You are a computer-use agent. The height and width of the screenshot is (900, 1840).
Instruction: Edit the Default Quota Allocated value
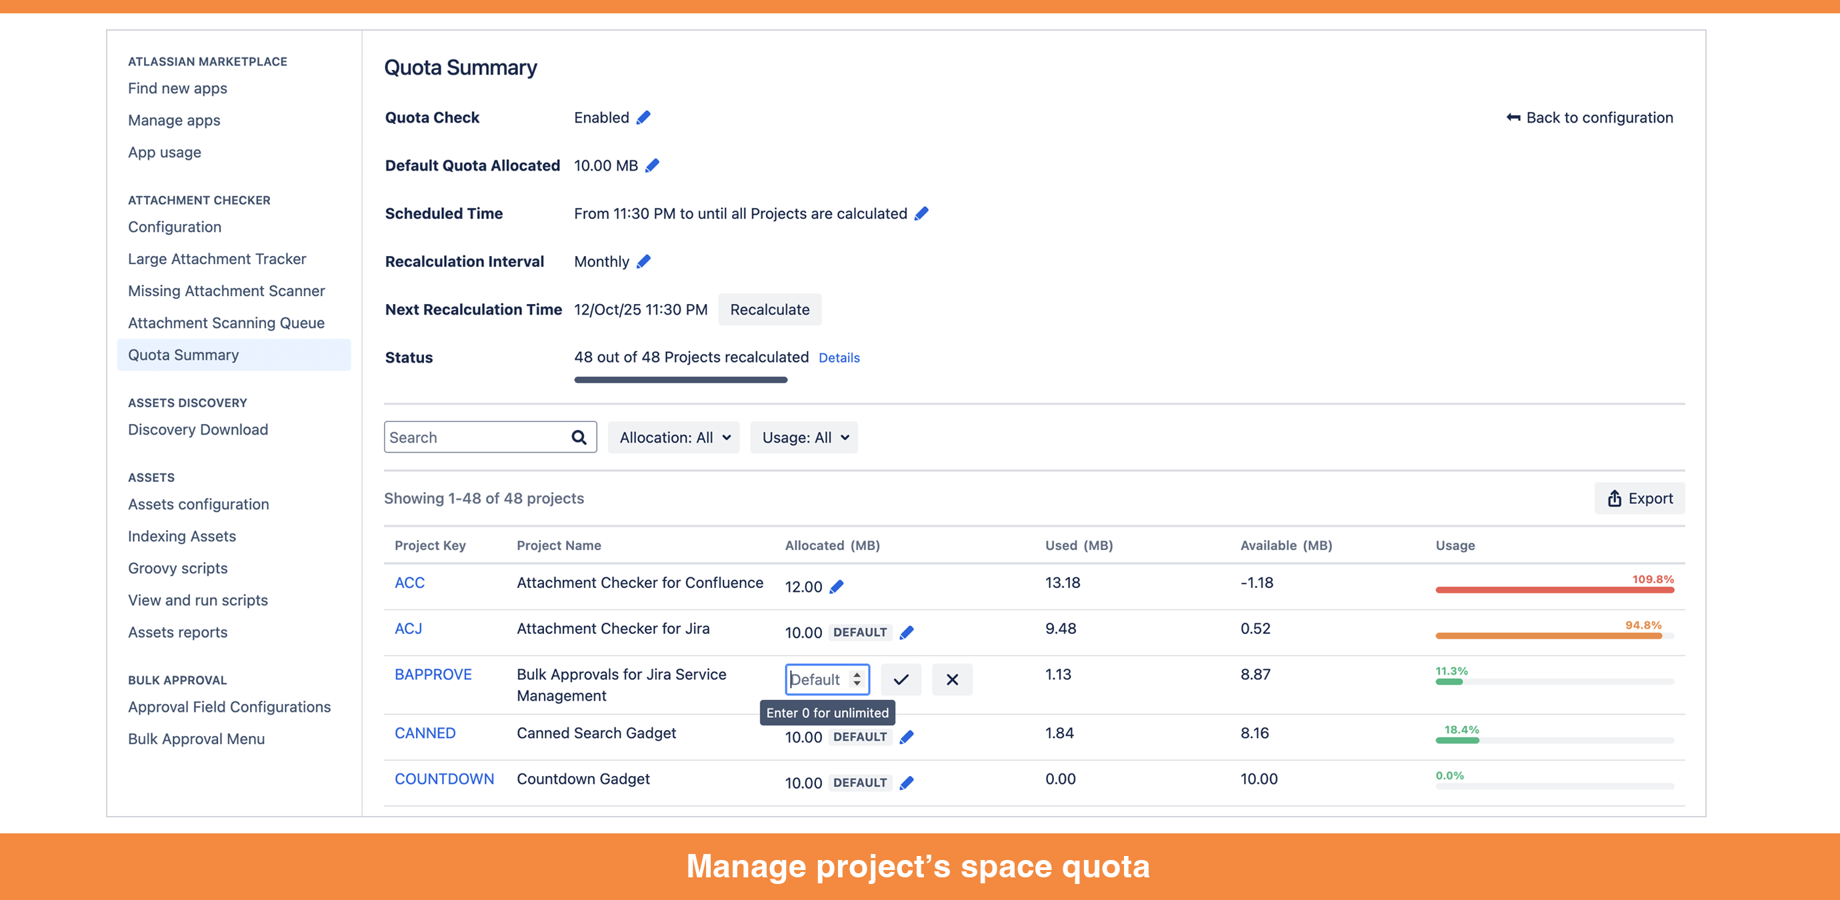pos(653,165)
